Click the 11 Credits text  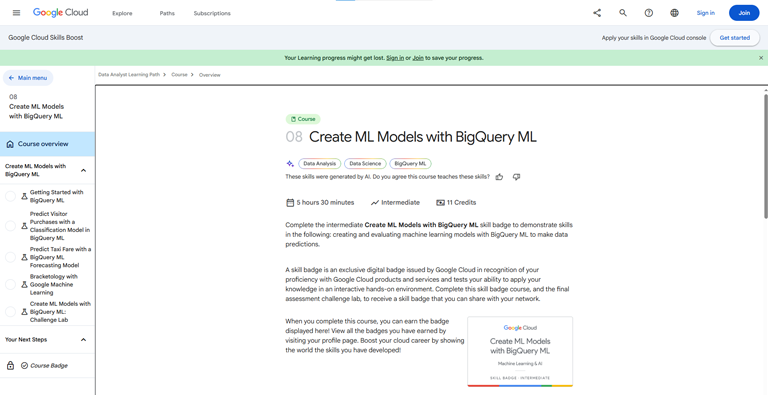(461, 202)
